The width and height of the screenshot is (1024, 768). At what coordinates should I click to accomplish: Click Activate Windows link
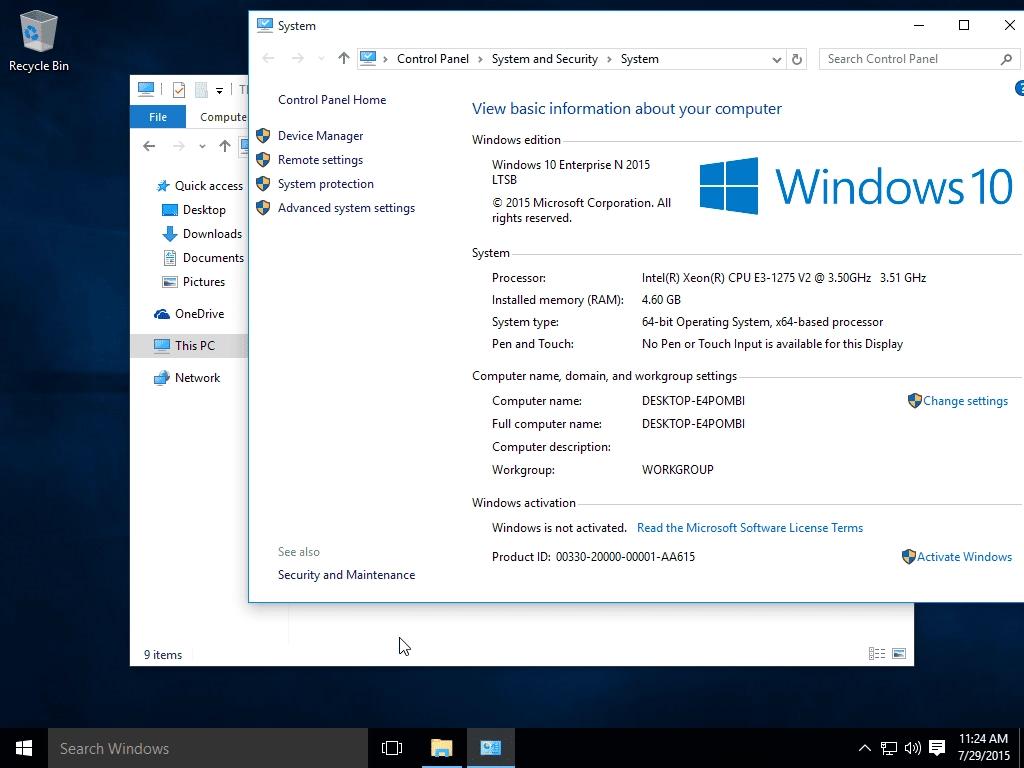[x=964, y=557]
